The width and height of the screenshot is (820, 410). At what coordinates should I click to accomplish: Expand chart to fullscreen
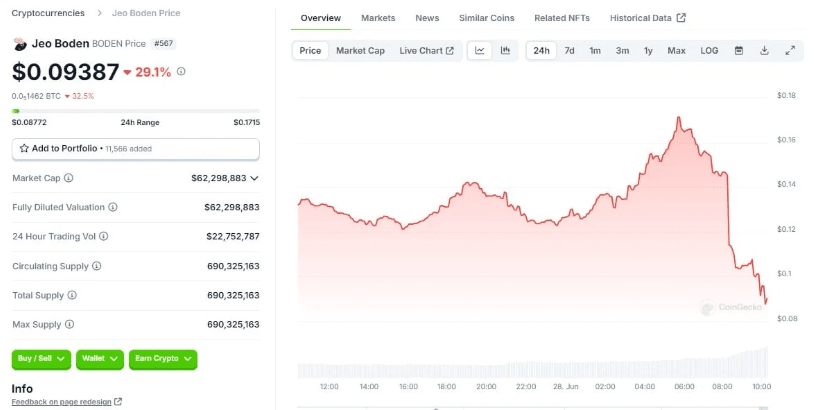pos(790,50)
